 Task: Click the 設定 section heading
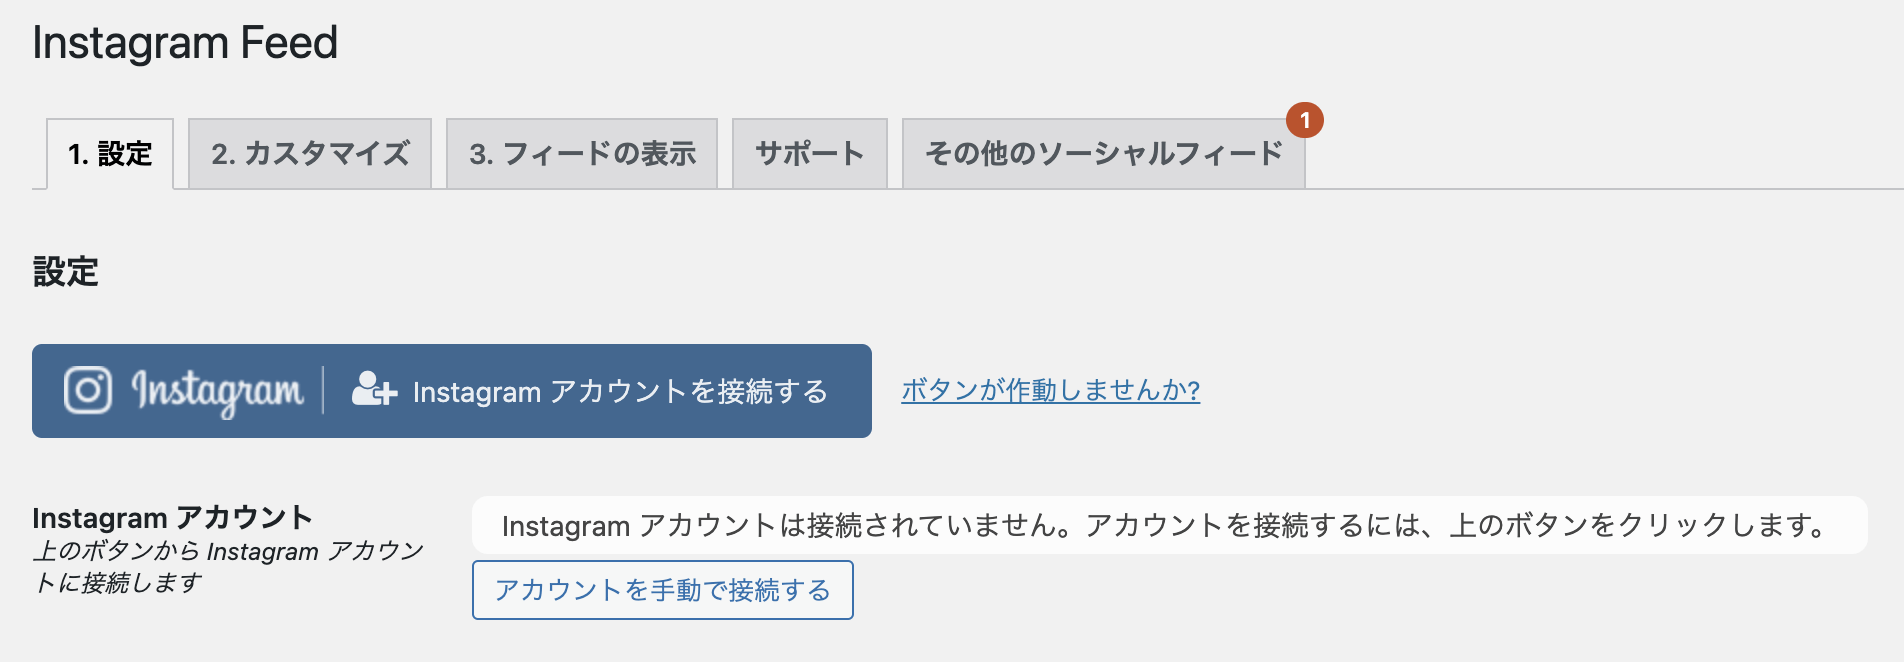66,272
